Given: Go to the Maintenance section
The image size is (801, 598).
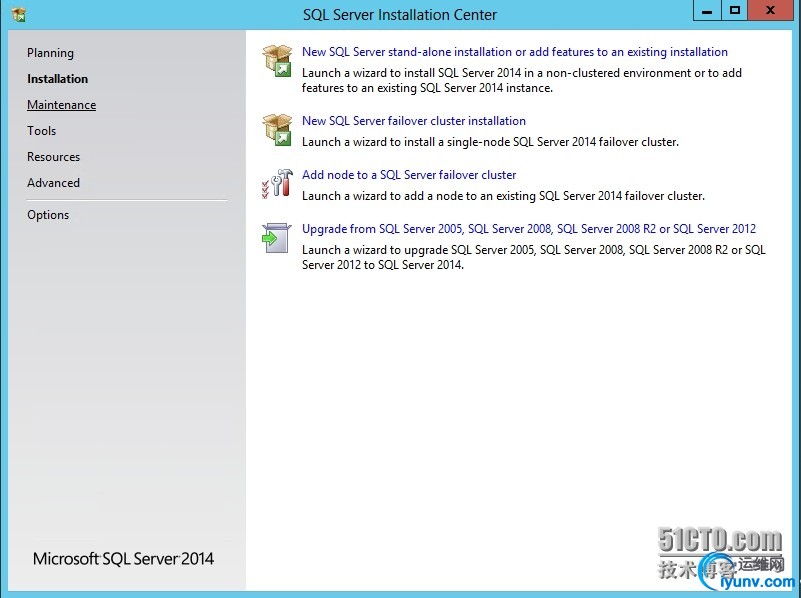Looking at the screenshot, I should (61, 105).
